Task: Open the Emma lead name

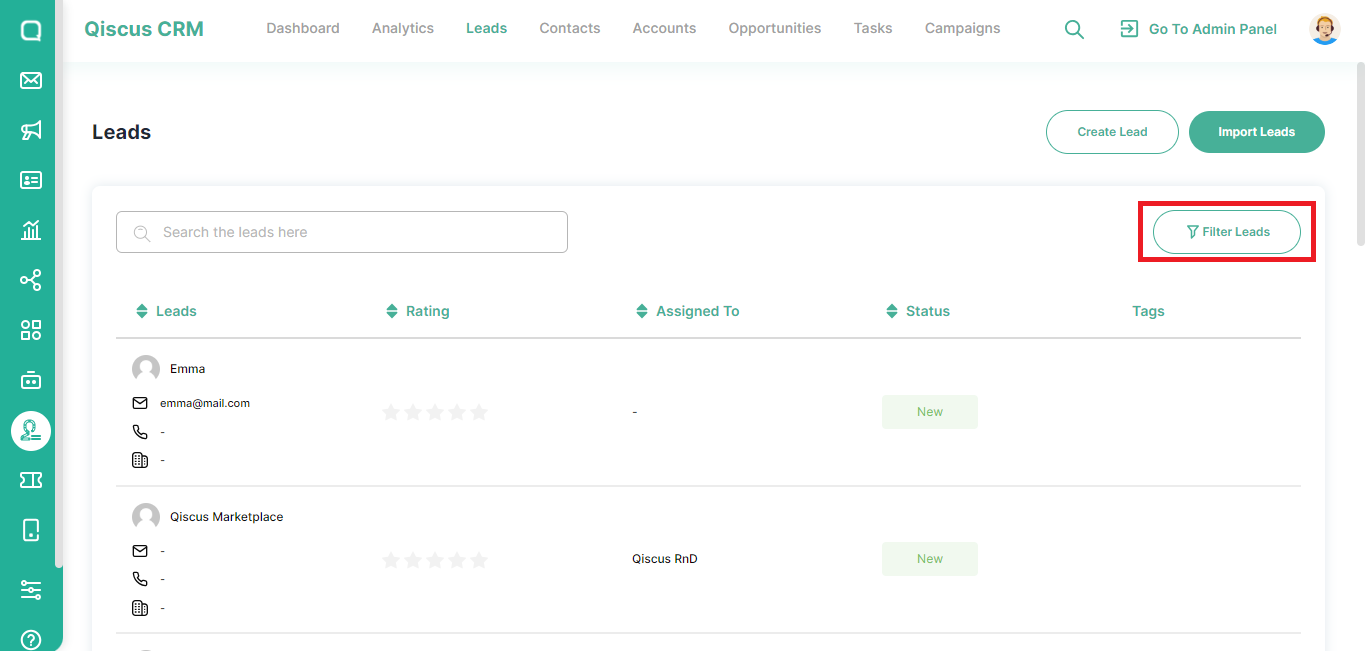Action: (187, 369)
